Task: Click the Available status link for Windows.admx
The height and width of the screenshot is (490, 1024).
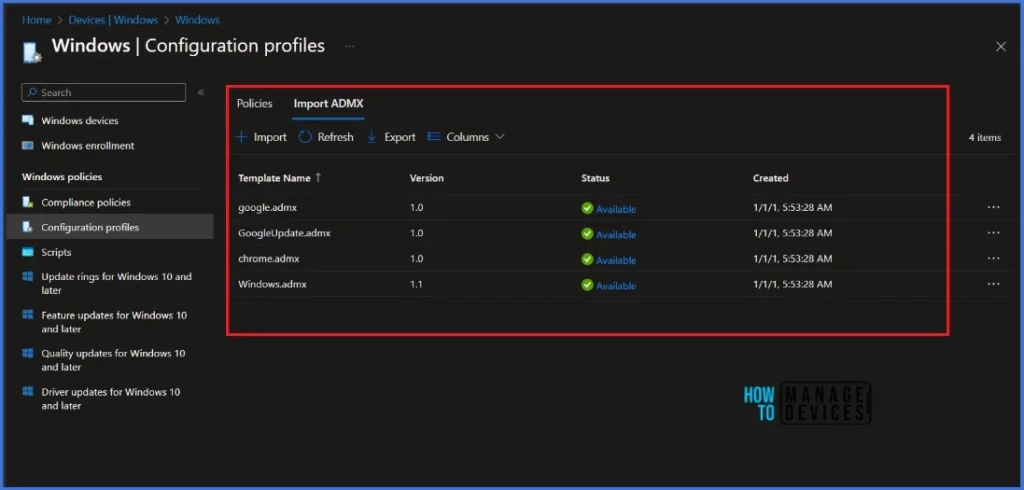Action: (x=616, y=286)
